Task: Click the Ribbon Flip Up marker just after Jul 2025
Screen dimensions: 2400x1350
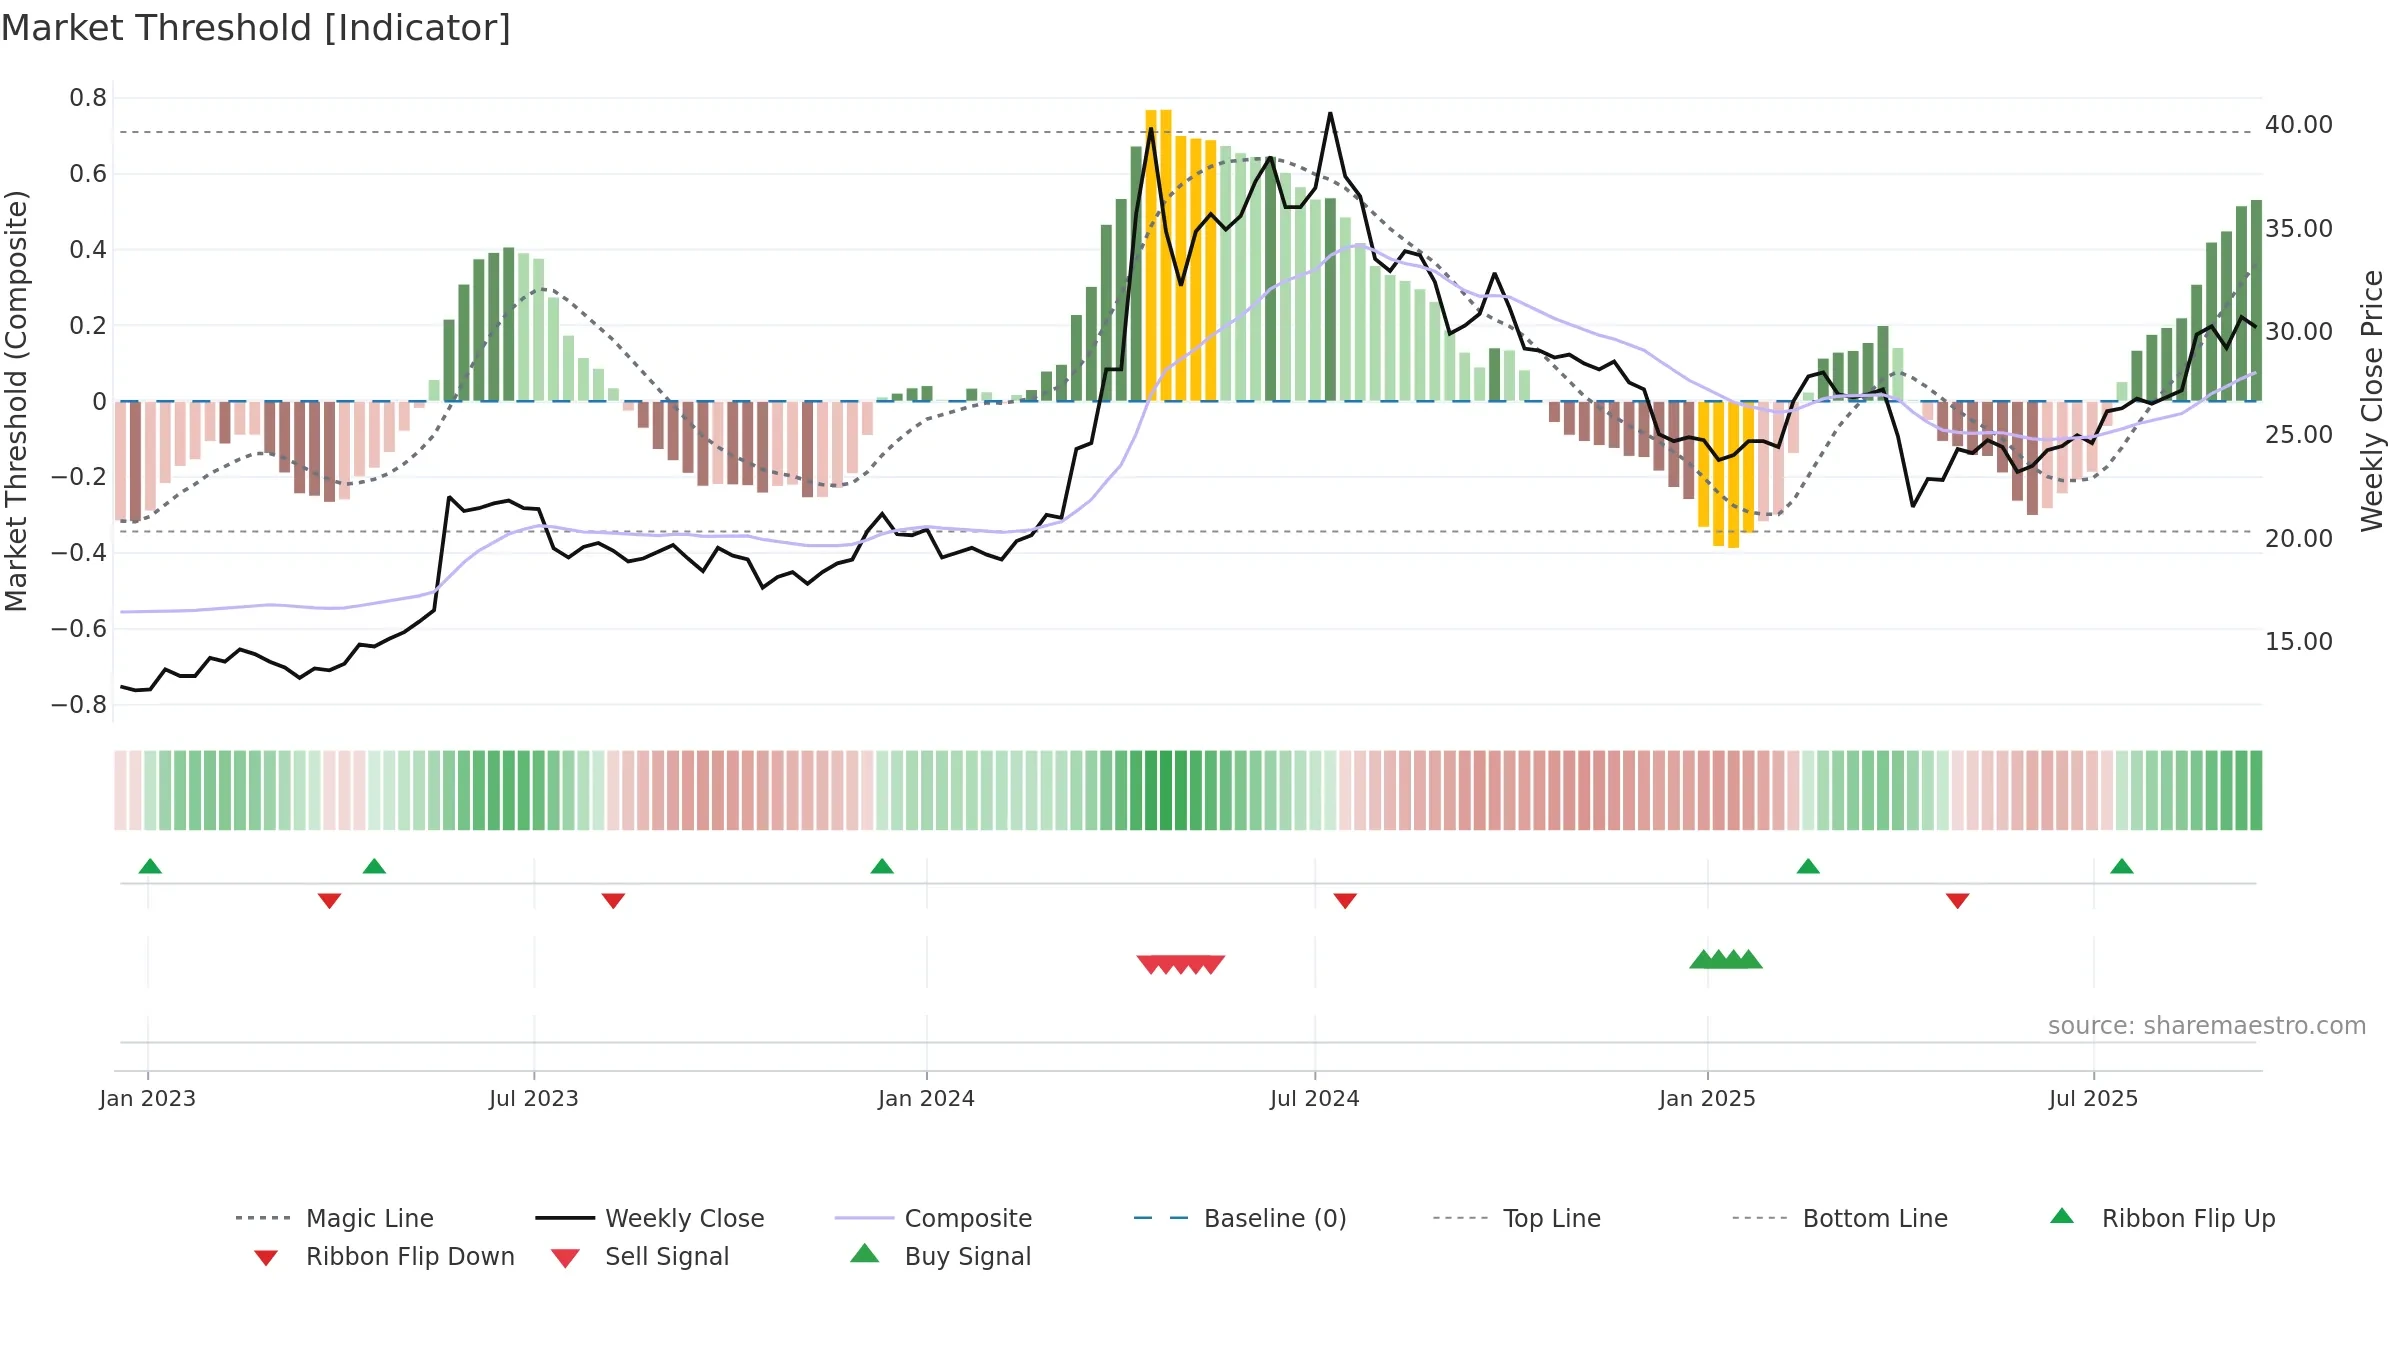Action: [x=2122, y=866]
